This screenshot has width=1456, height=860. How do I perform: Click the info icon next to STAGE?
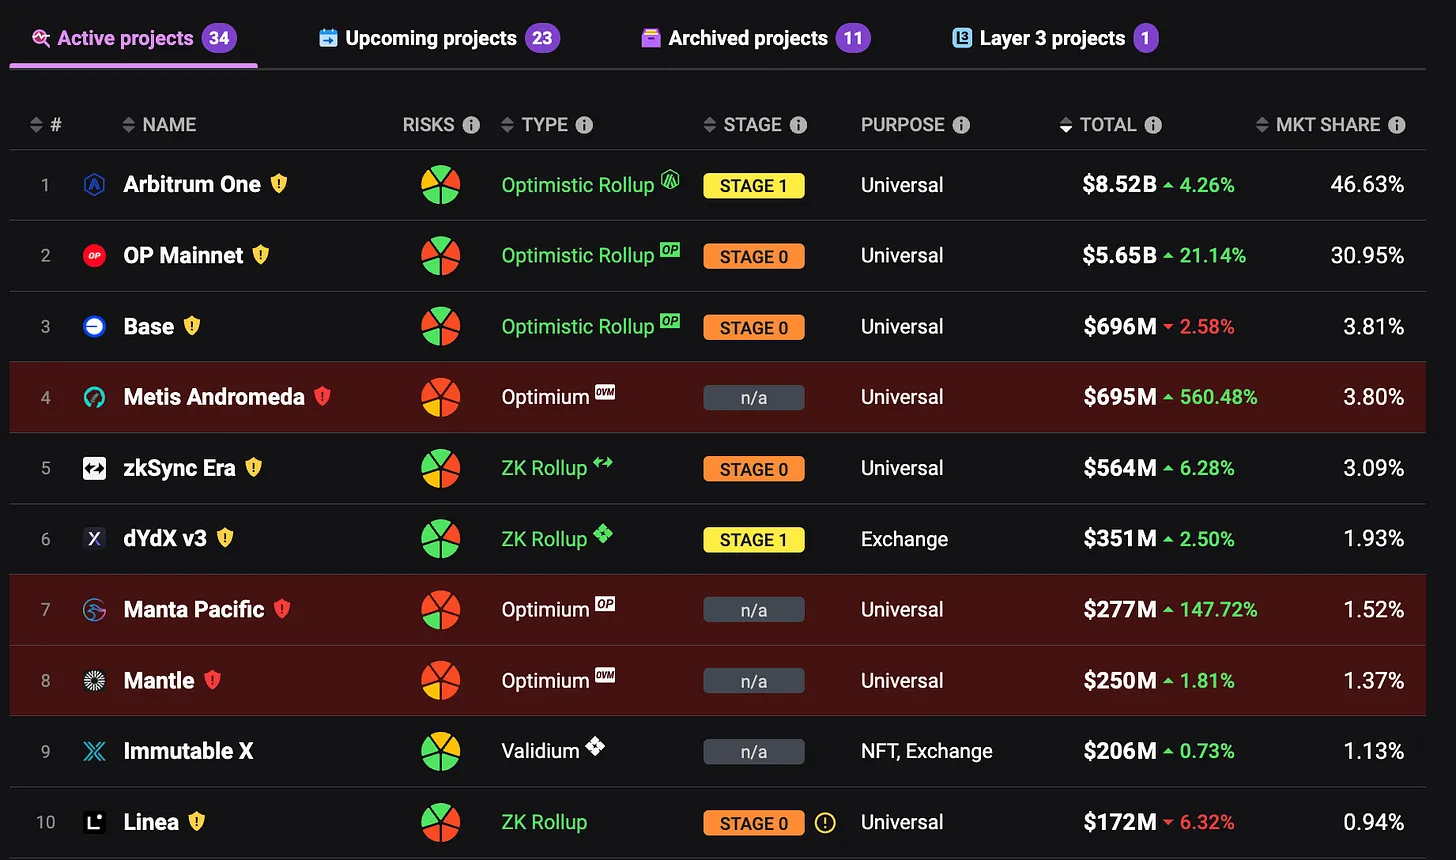tap(798, 125)
